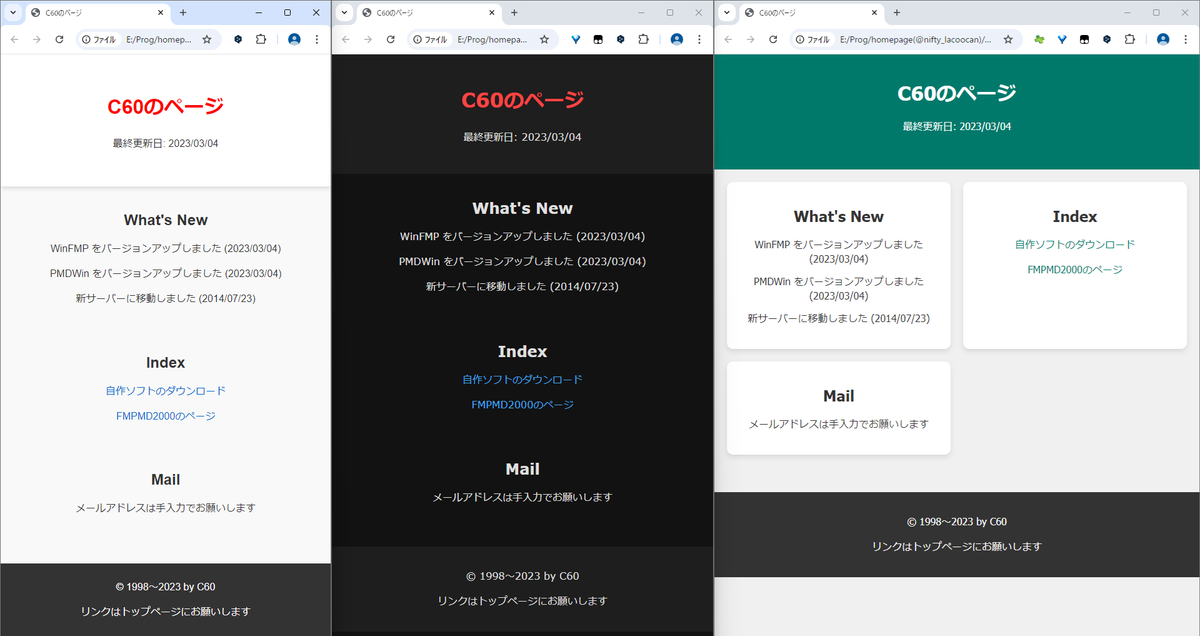Image resolution: width=1200 pixels, height=636 pixels.
Task: Close the C60 tab in green-header window
Action: tap(874, 12)
